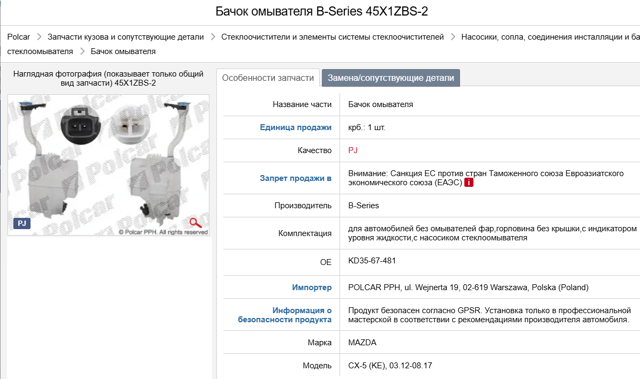640x379 pixels.
Task: Click the black connector close-up image
Action: pyautogui.click(x=80, y=125)
